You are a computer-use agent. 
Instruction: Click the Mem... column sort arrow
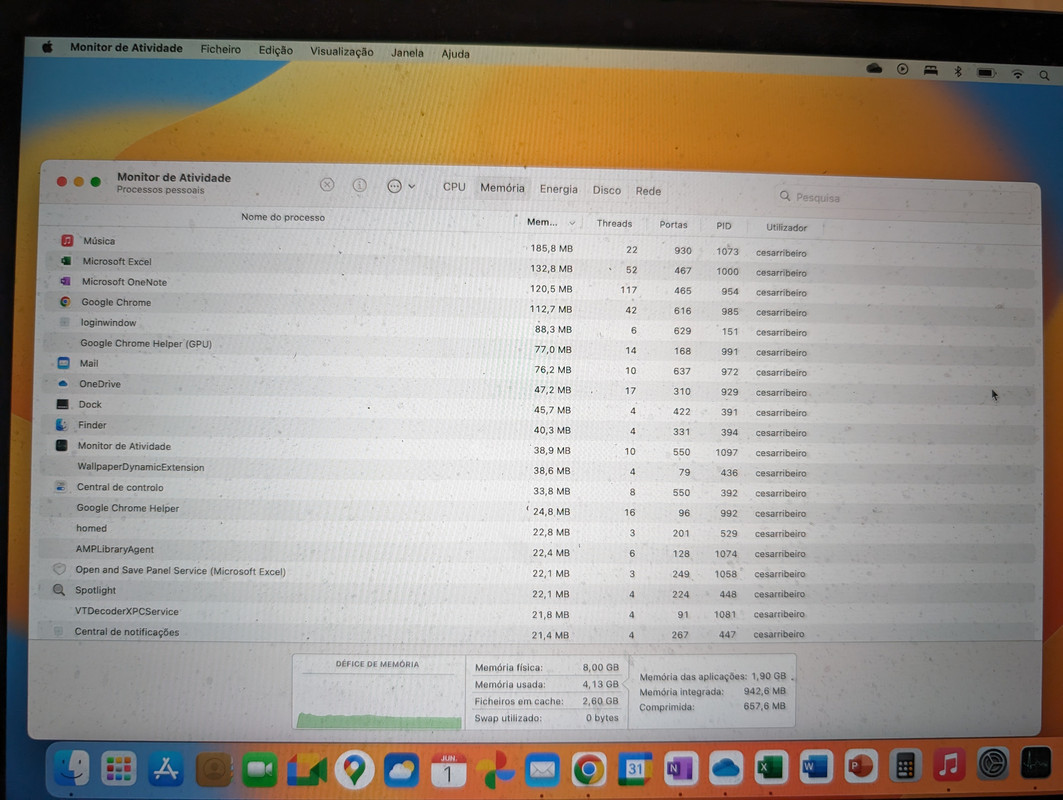coord(572,222)
